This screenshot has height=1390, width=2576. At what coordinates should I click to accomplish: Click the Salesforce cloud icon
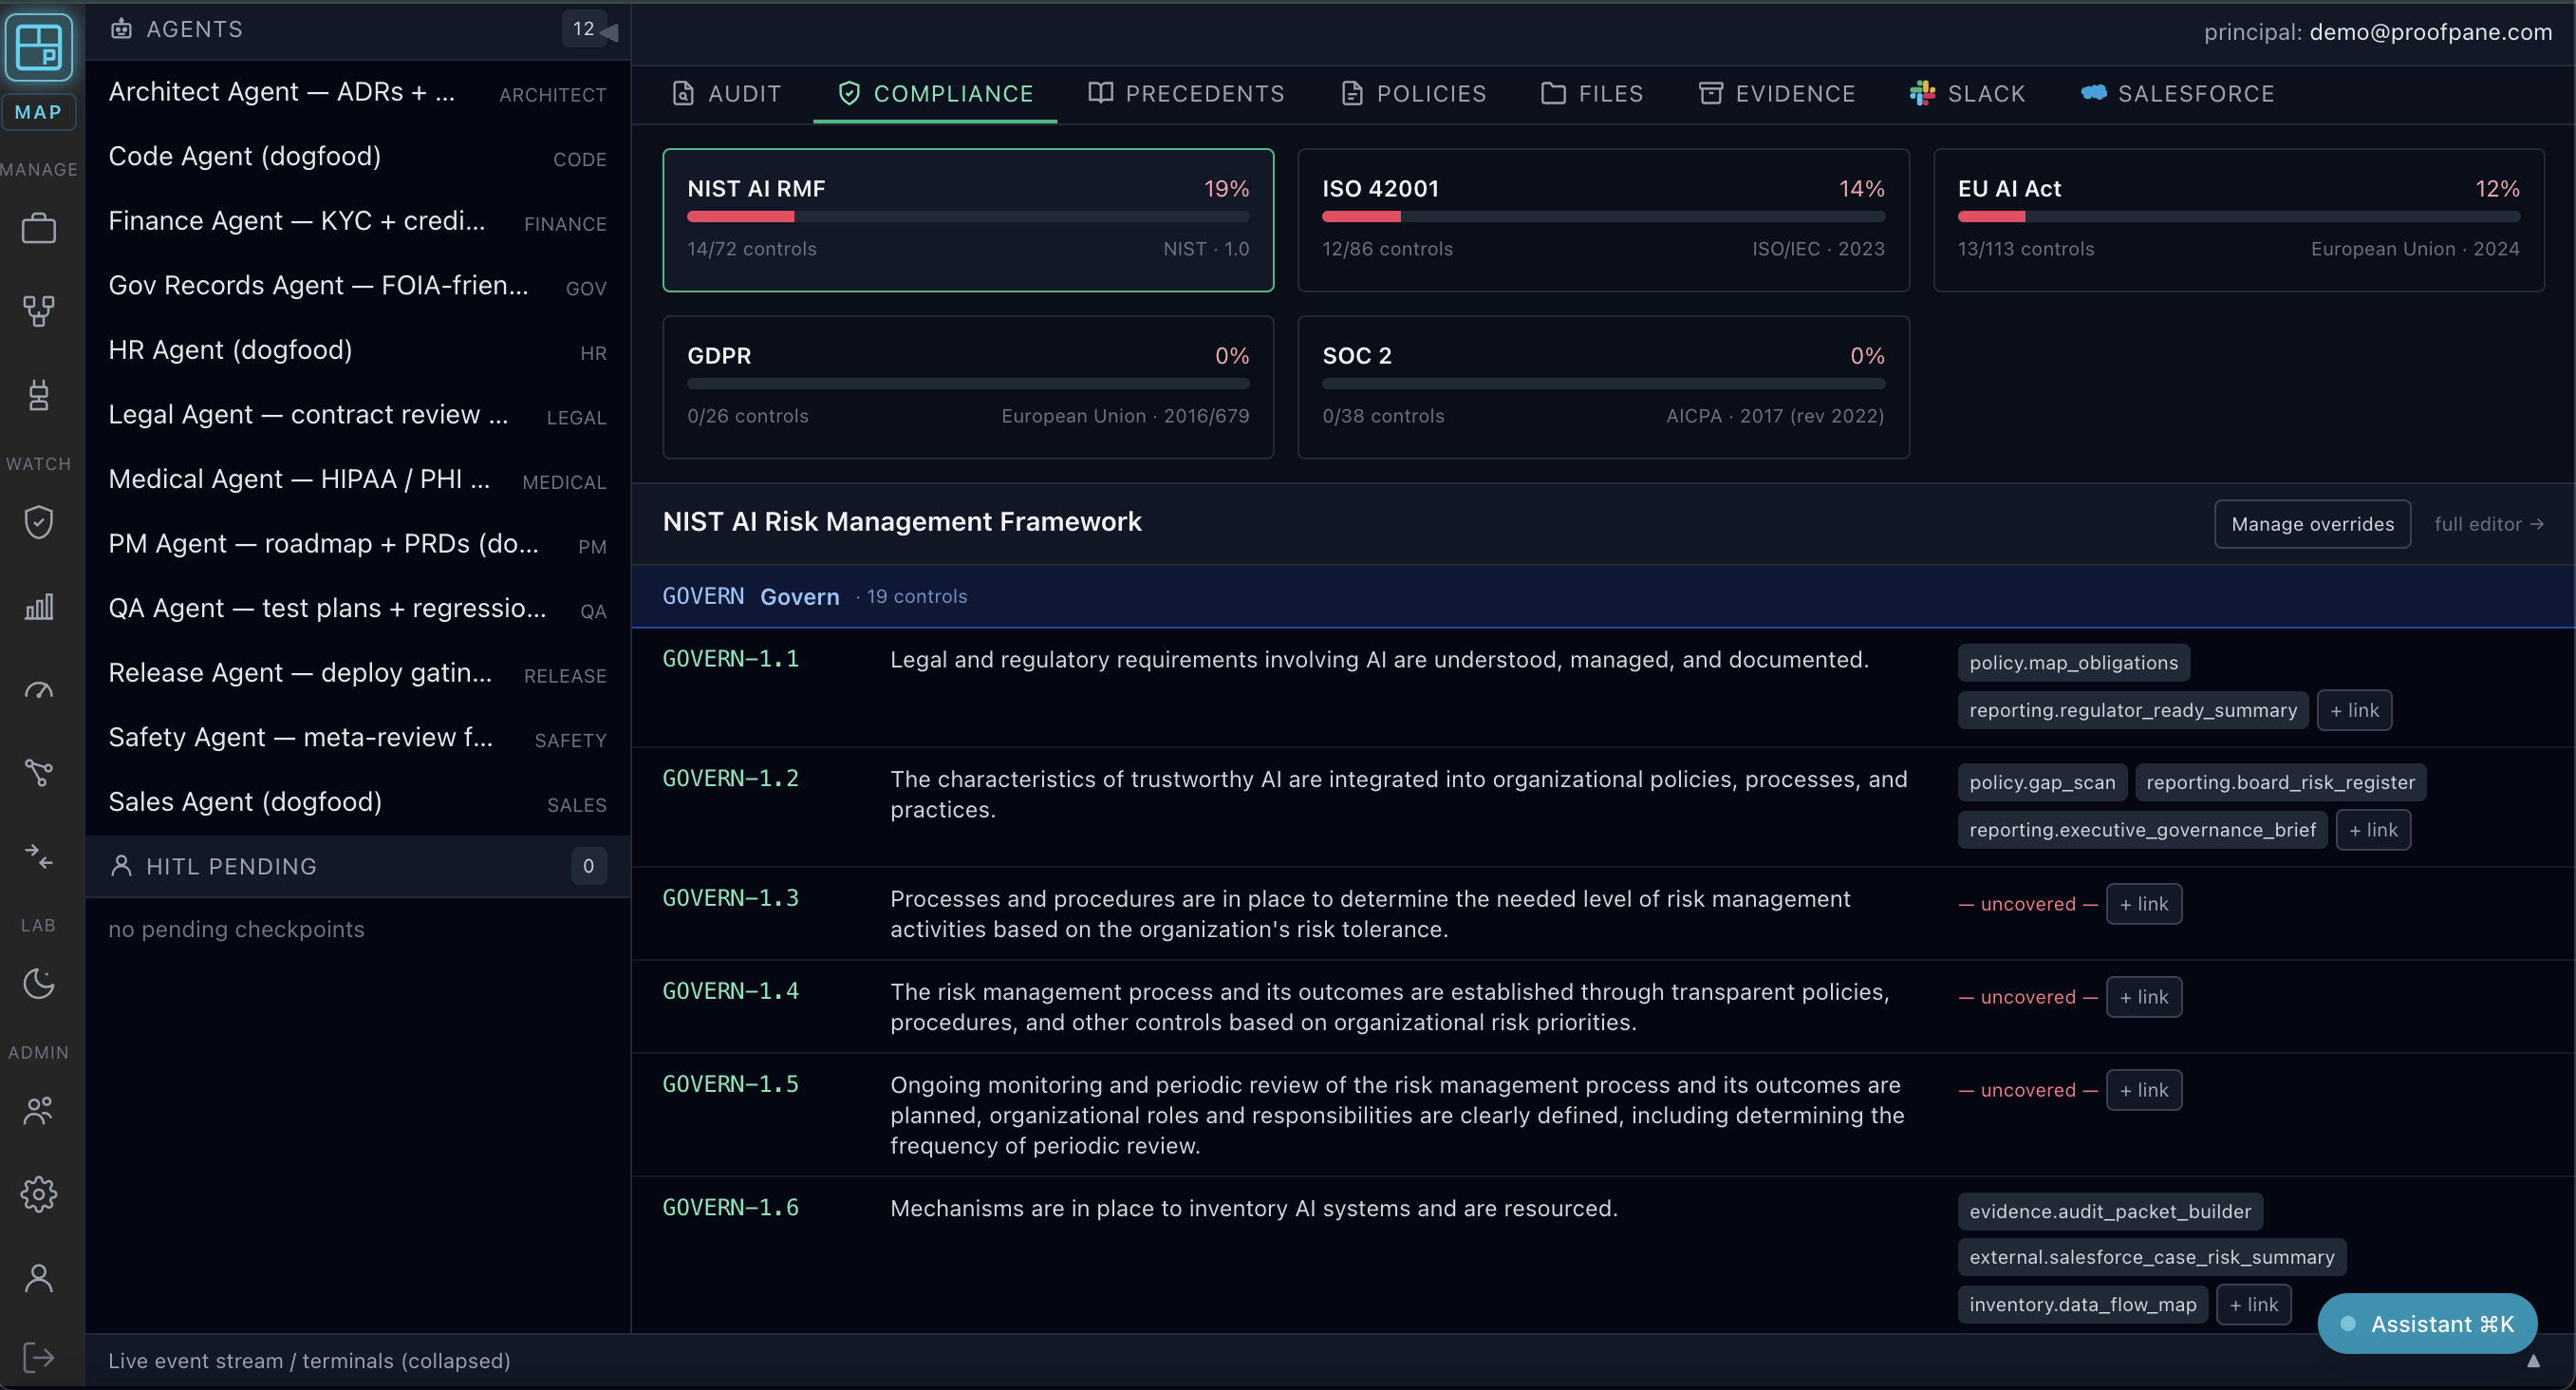click(2094, 93)
